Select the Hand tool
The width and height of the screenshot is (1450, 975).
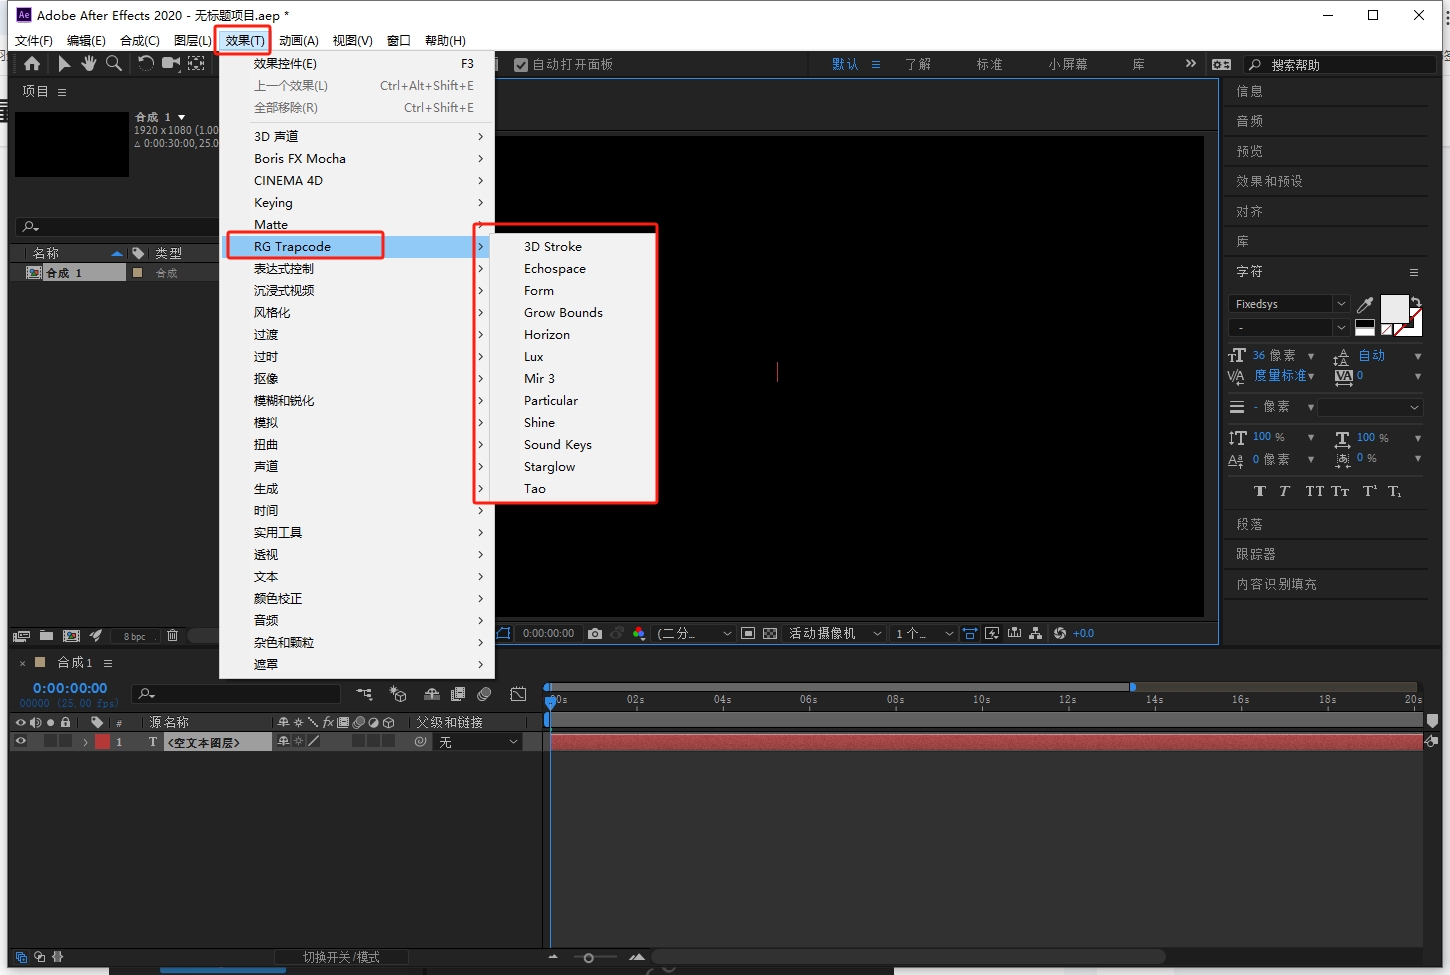[x=89, y=64]
